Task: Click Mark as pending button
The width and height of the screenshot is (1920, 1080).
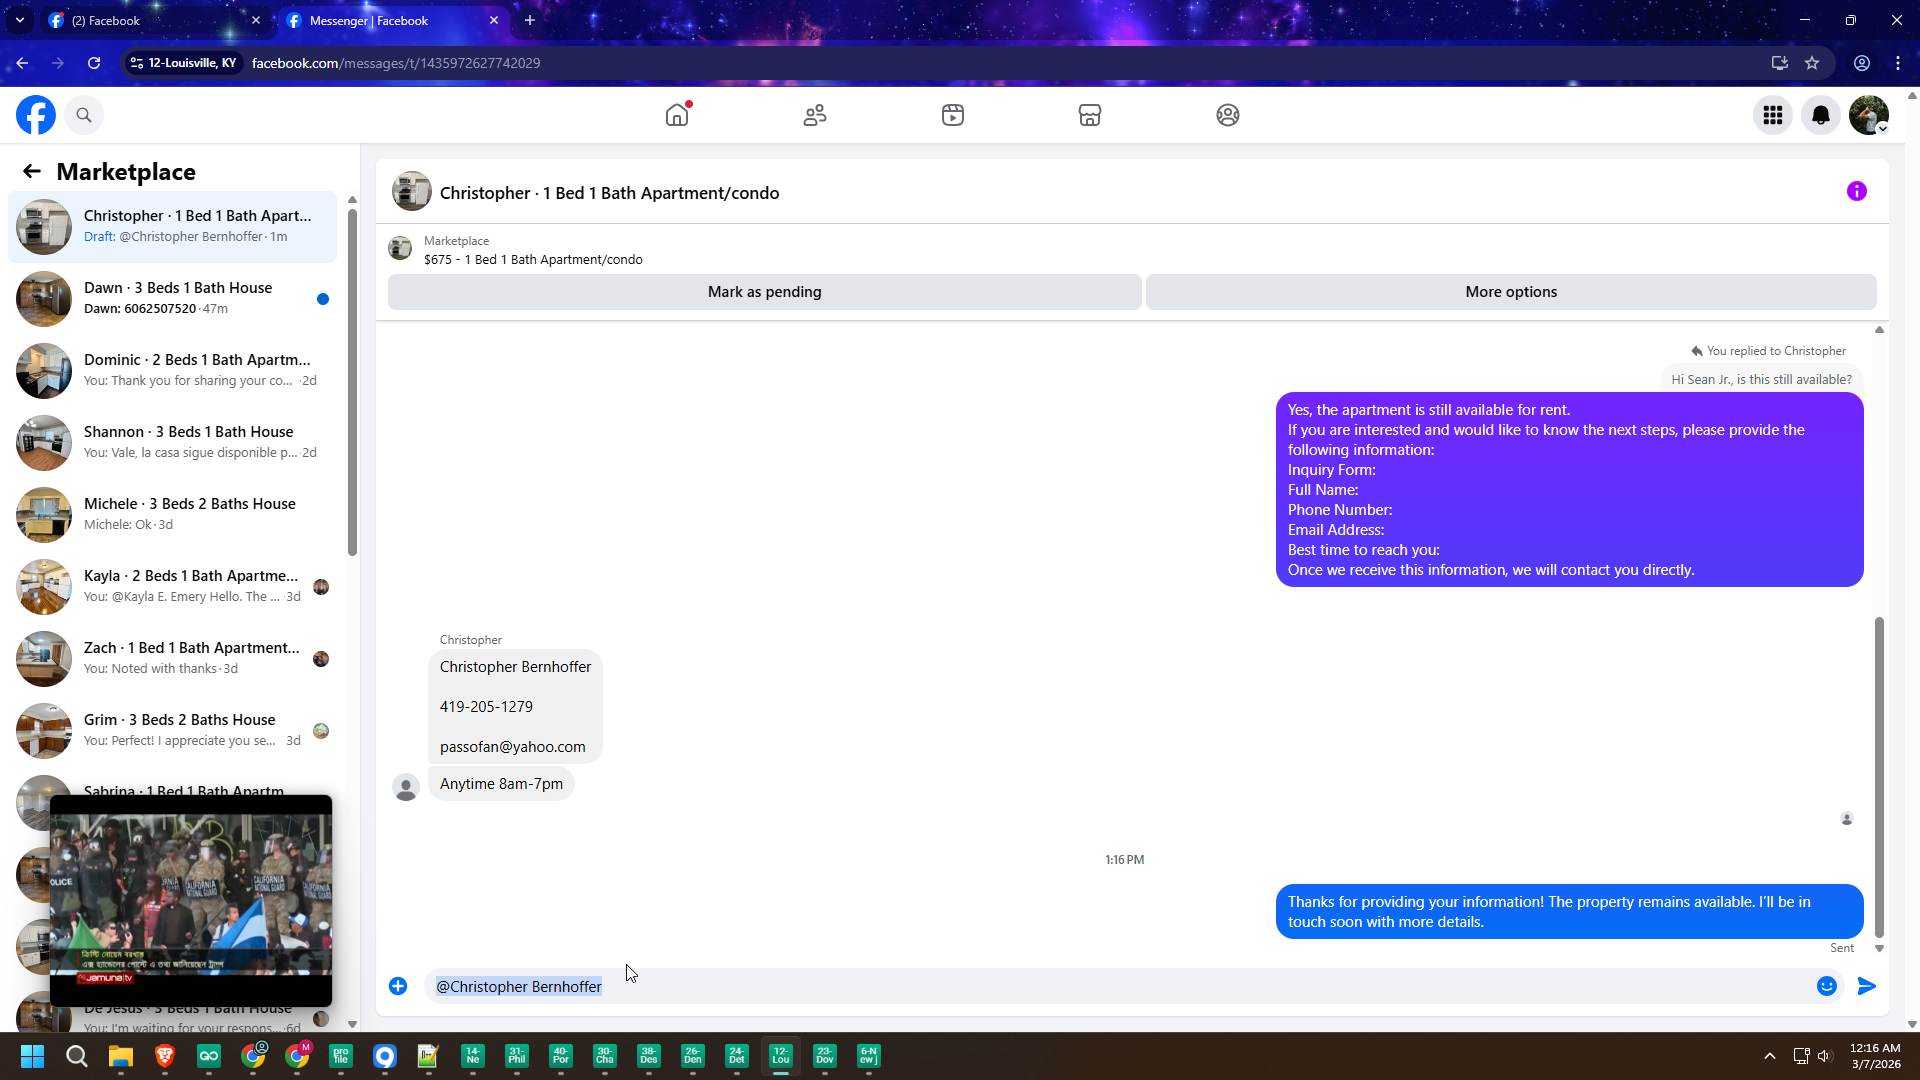Action: coord(764,292)
